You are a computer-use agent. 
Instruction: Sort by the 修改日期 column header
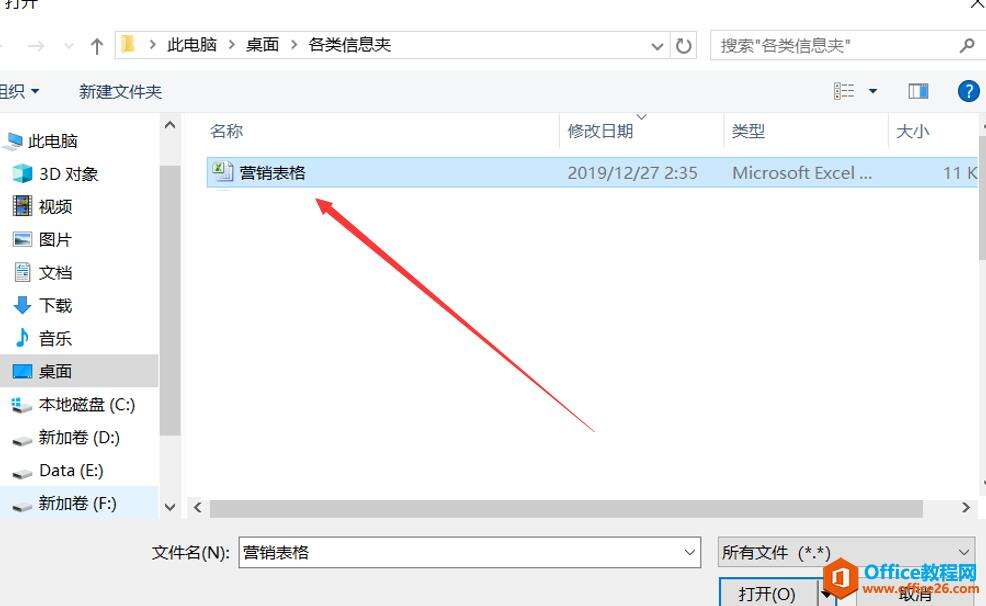(x=600, y=131)
